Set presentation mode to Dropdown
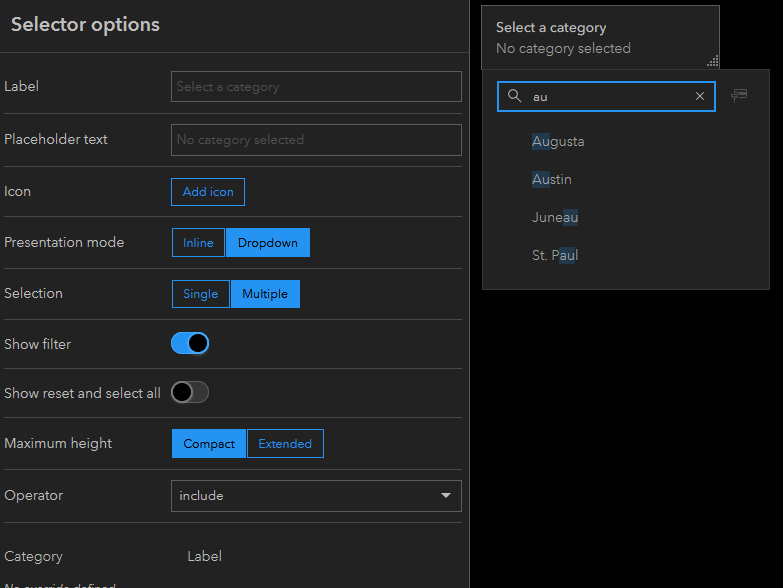Image resolution: width=783 pixels, height=588 pixels. pyautogui.click(x=268, y=242)
